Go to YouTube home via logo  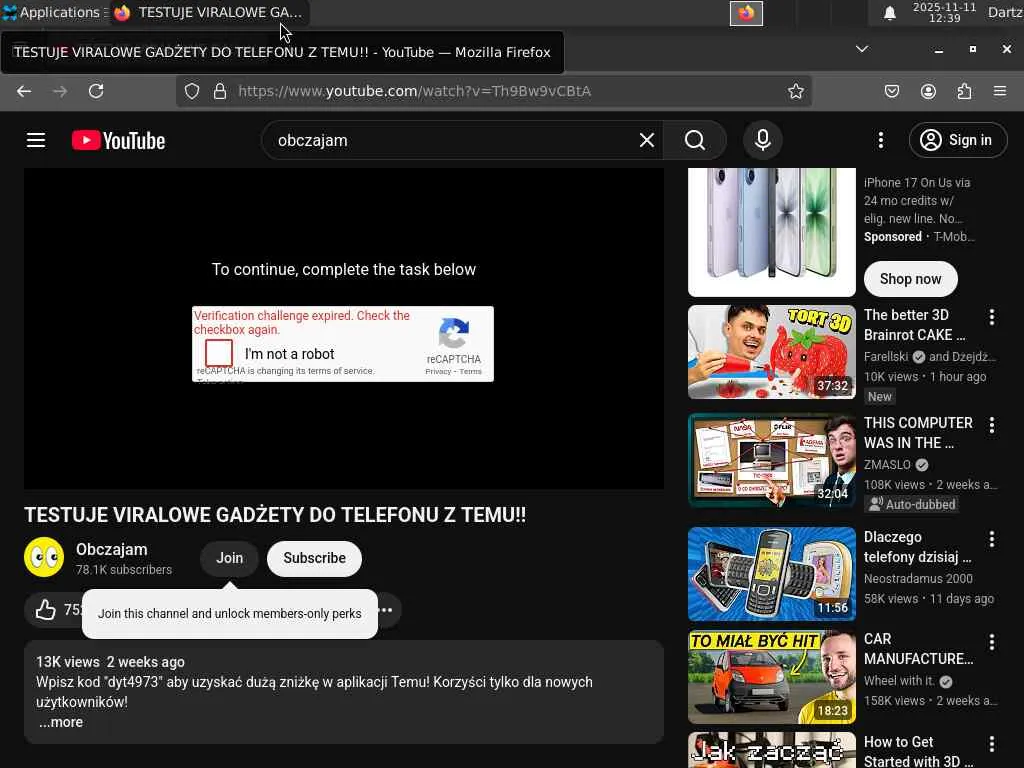pyautogui.click(x=118, y=140)
